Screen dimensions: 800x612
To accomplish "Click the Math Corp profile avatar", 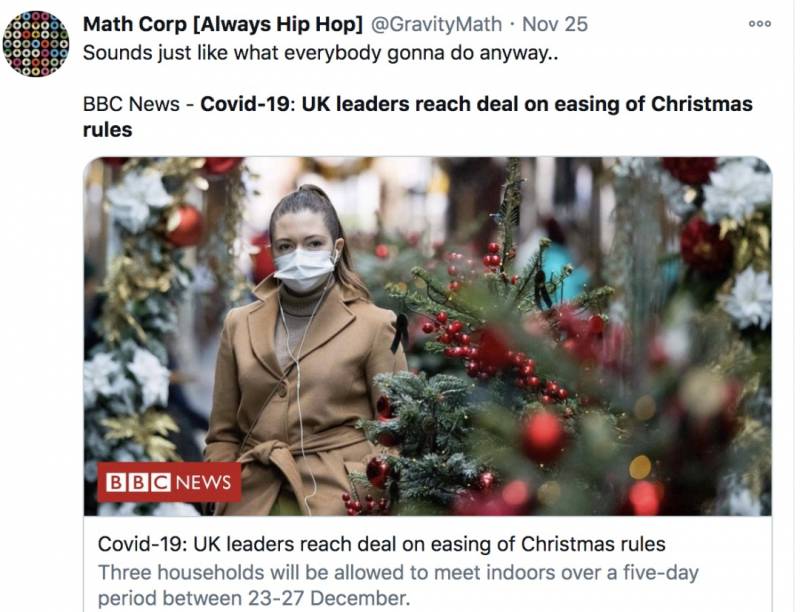I will pyautogui.click(x=36, y=43).
